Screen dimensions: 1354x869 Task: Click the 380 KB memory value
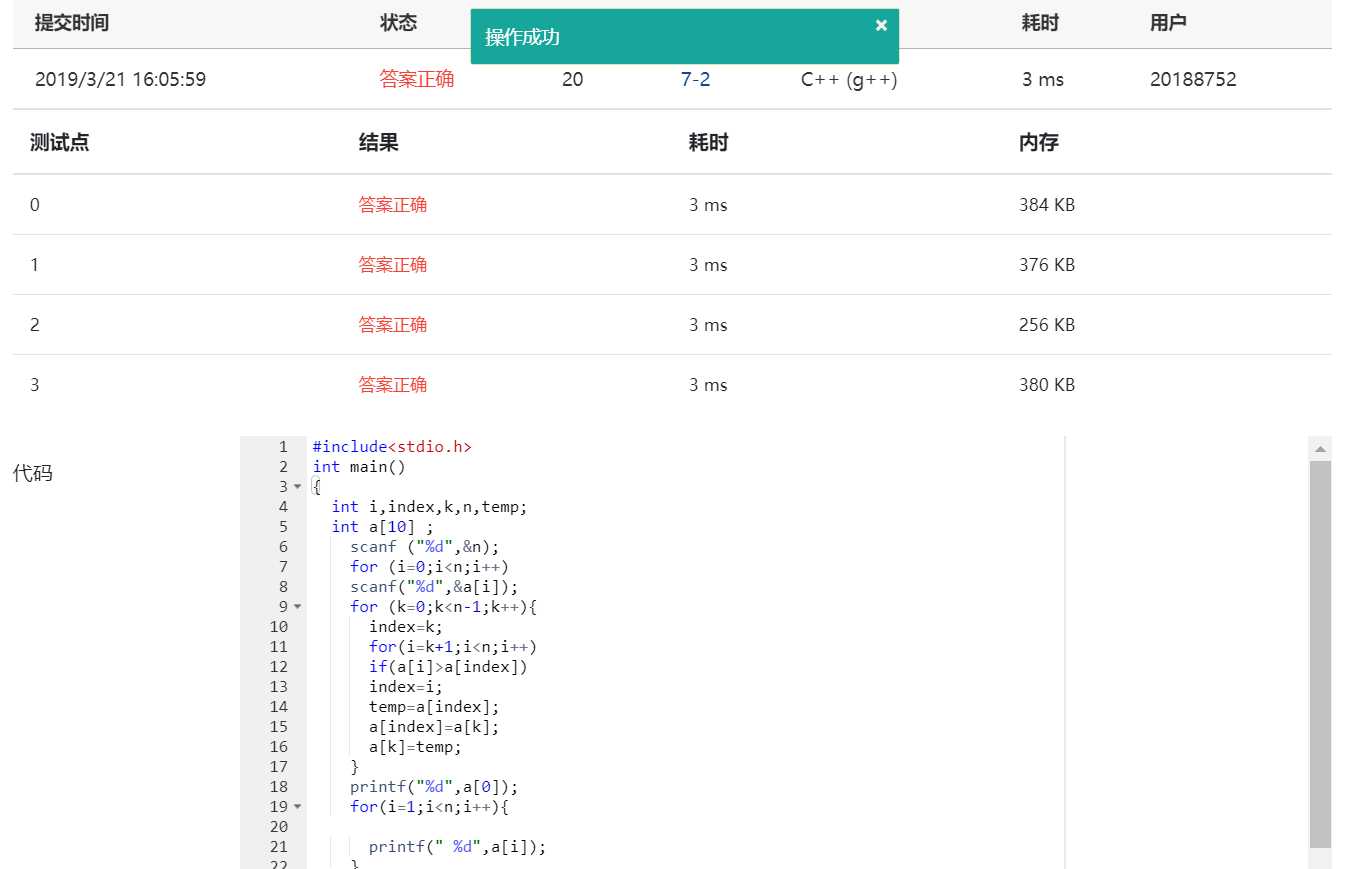(x=1047, y=385)
